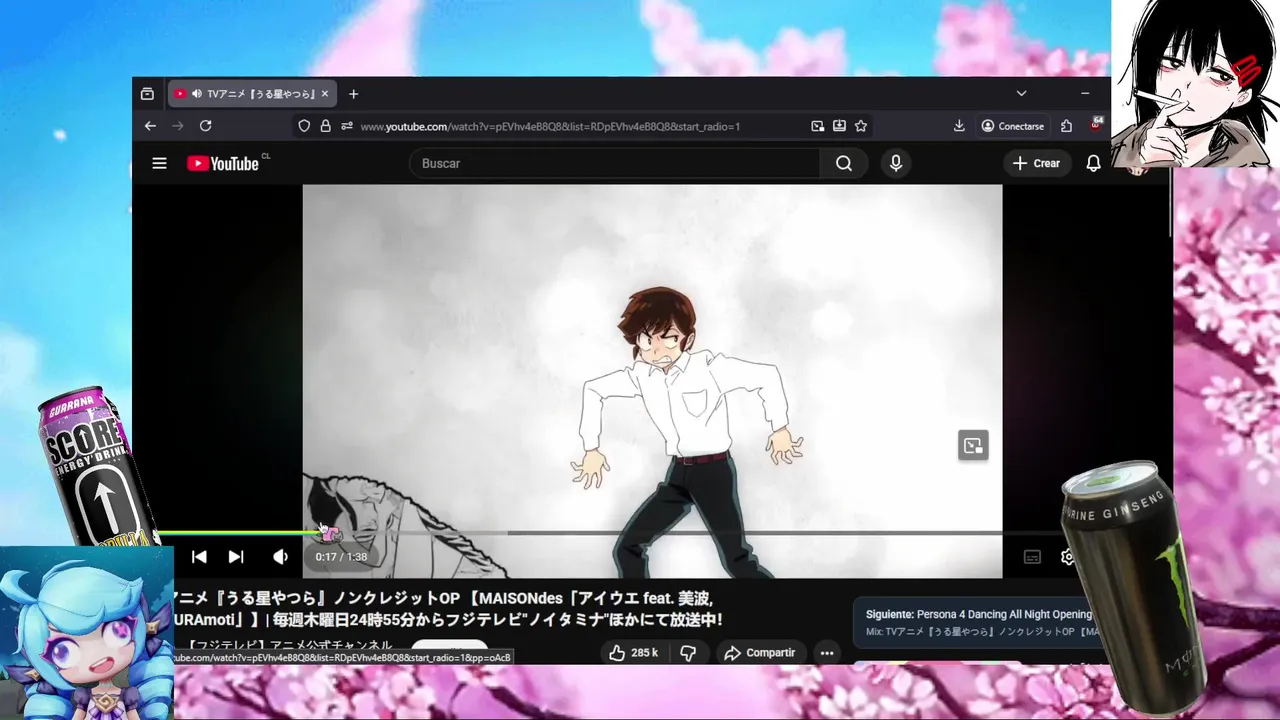Go back to the previous page
The height and width of the screenshot is (720, 1280).
[x=150, y=126]
